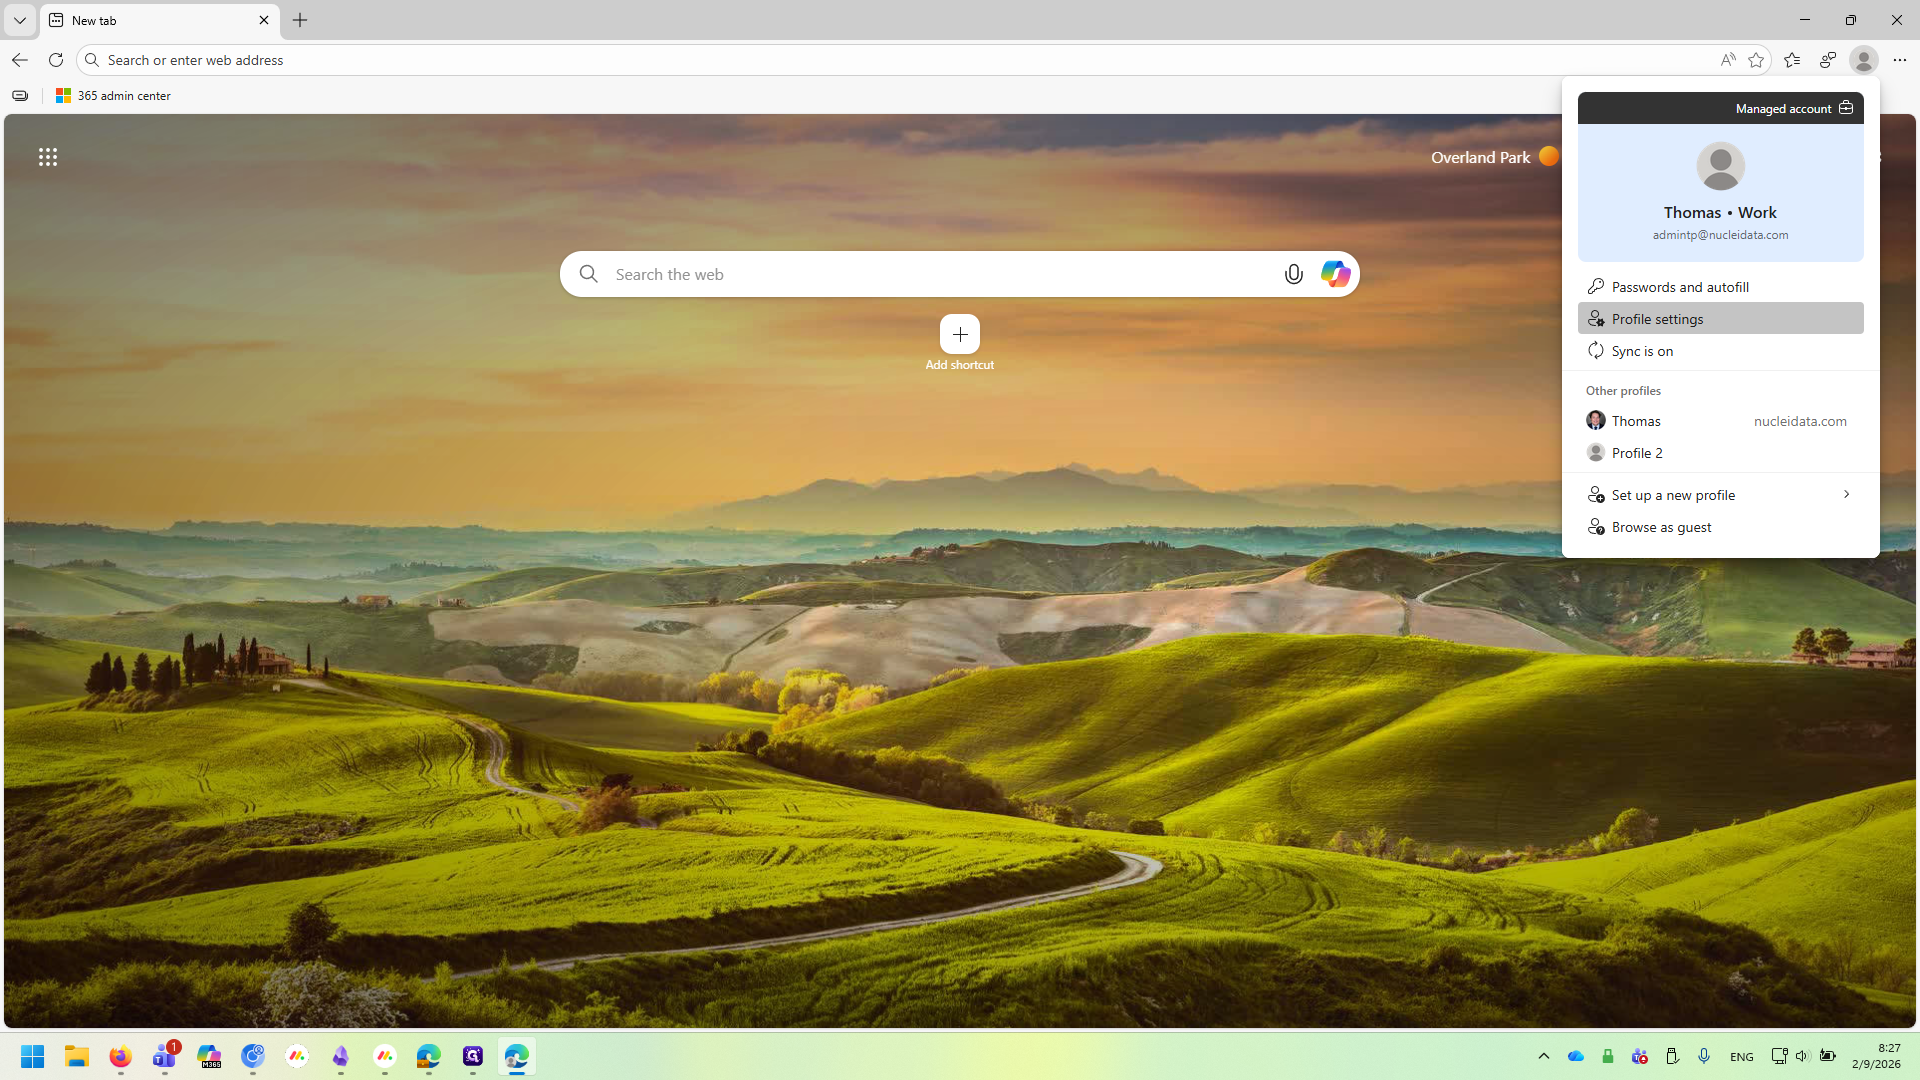Open Settings and more ellipsis menu
This screenshot has height=1080, width=1920.
1900,60
